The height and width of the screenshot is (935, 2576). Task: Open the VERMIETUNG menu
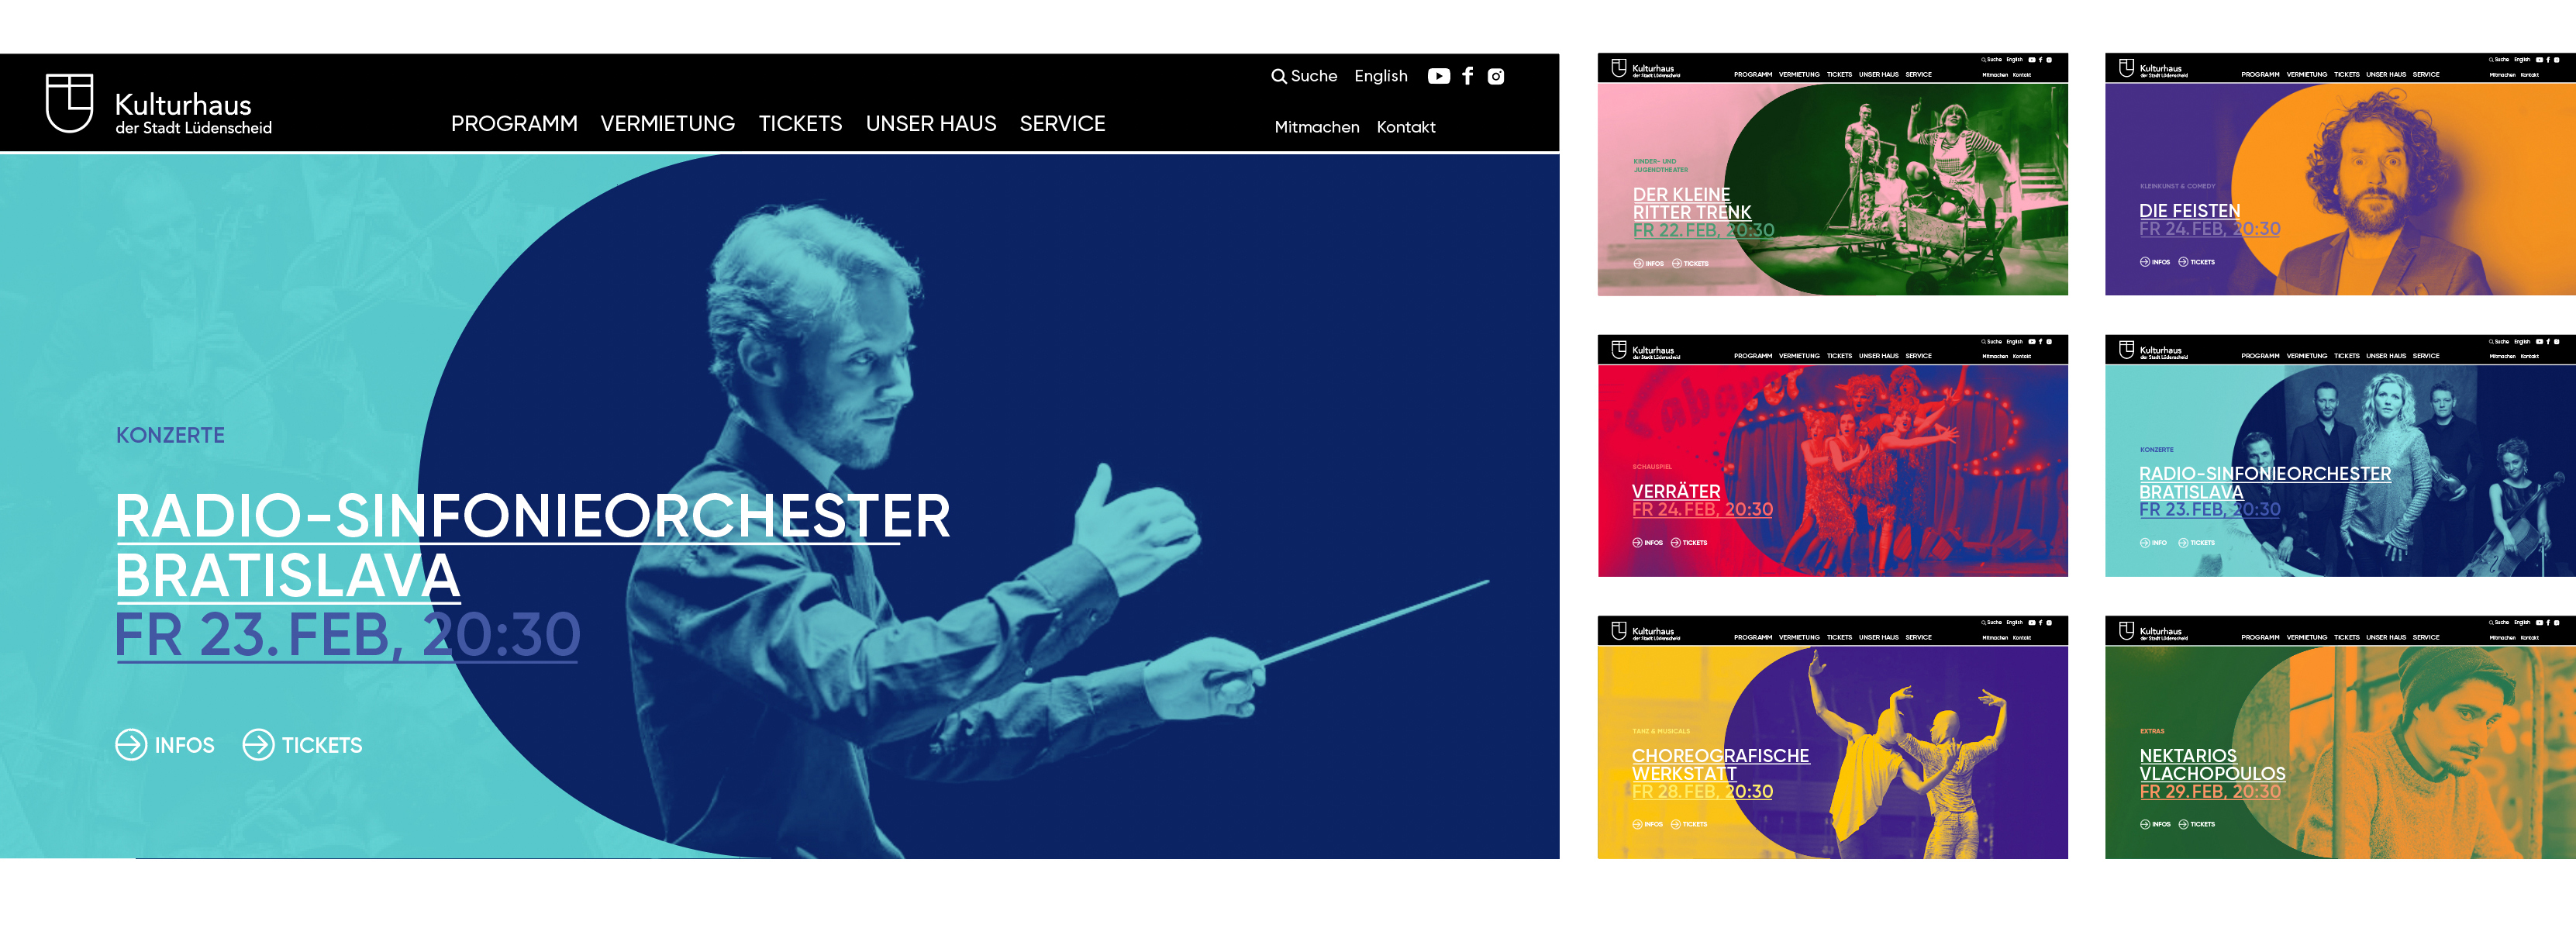[x=667, y=123]
